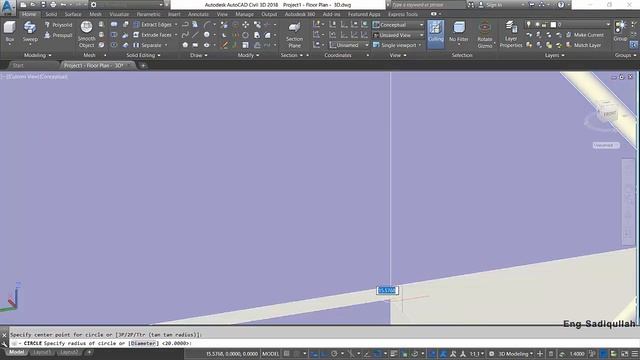Viewport: 640px width, 360px height.
Task: Click the Save icon in quick access toolbar
Action: pos(43,5)
